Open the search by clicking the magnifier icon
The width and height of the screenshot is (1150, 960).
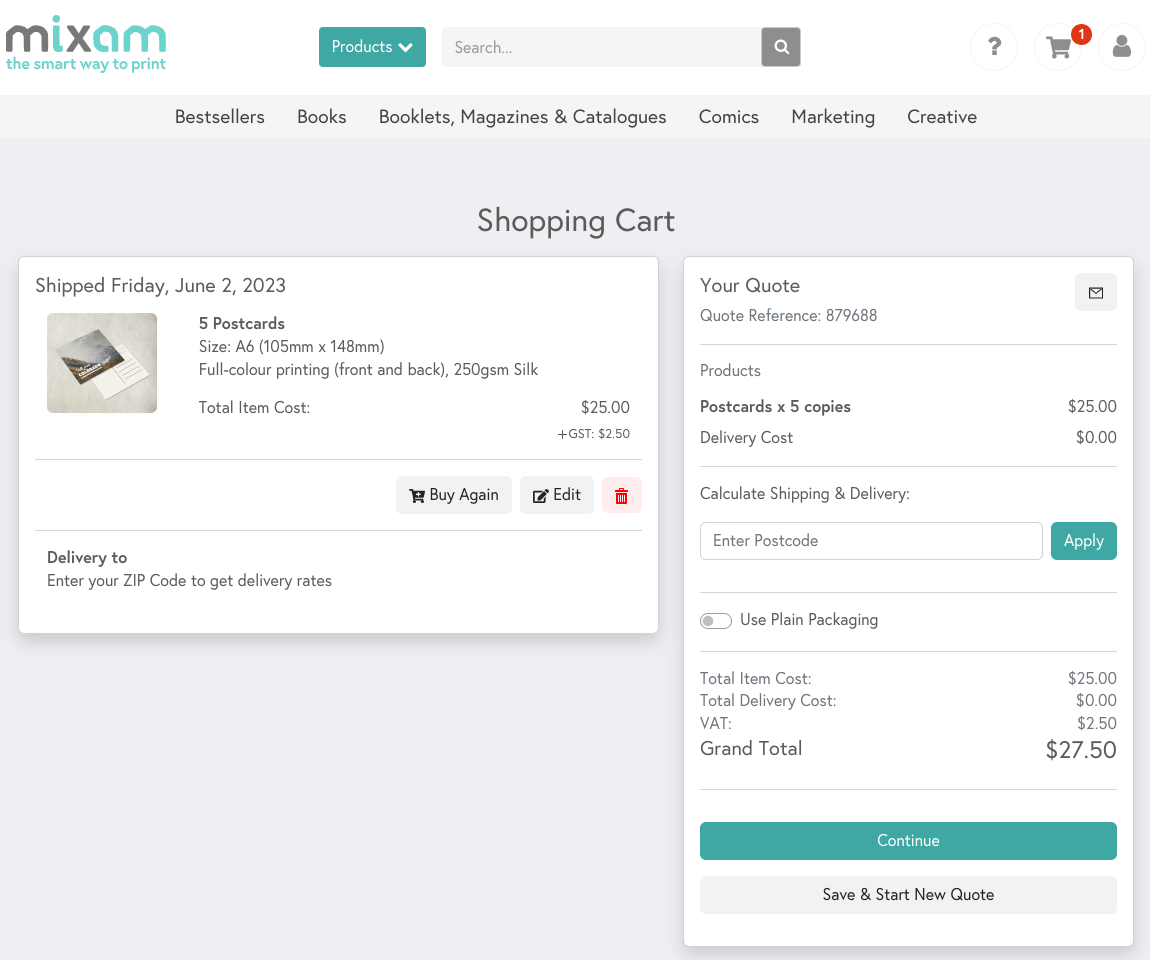click(780, 47)
